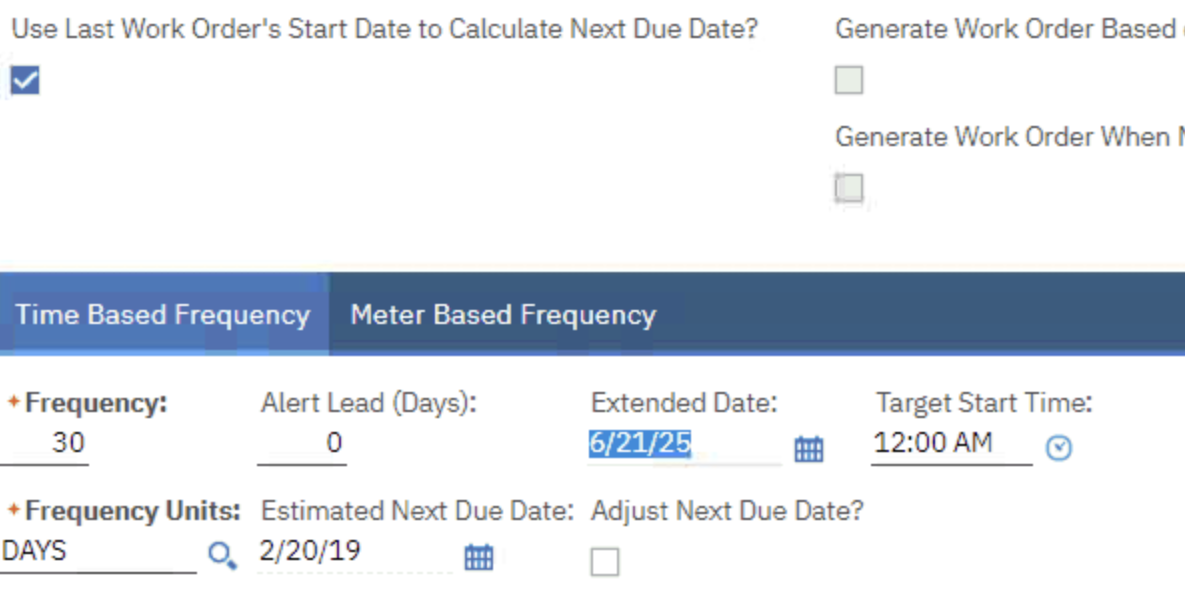This screenshot has width=1185, height=591.
Task: Open the Target Start Time clock picker
Action: point(1058,448)
